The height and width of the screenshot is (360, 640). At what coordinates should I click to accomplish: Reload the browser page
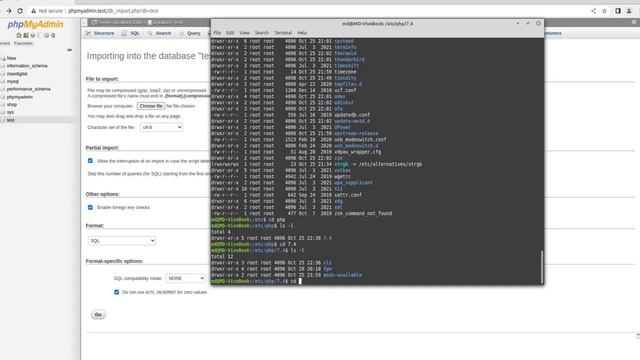point(20,11)
